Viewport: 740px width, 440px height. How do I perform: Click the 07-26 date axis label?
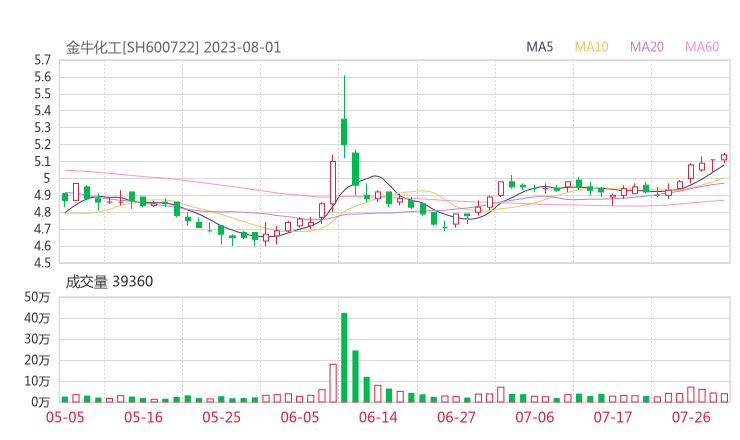click(x=691, y=417)
